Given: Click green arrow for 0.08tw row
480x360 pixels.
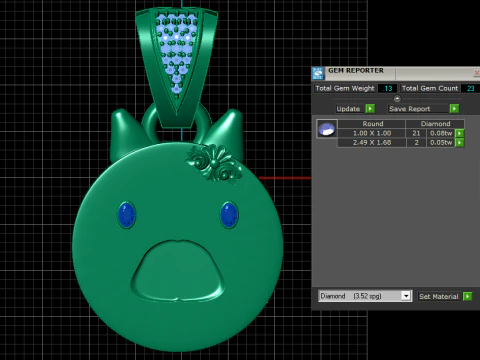Looking at the screenshot, I should coord(460,133).
